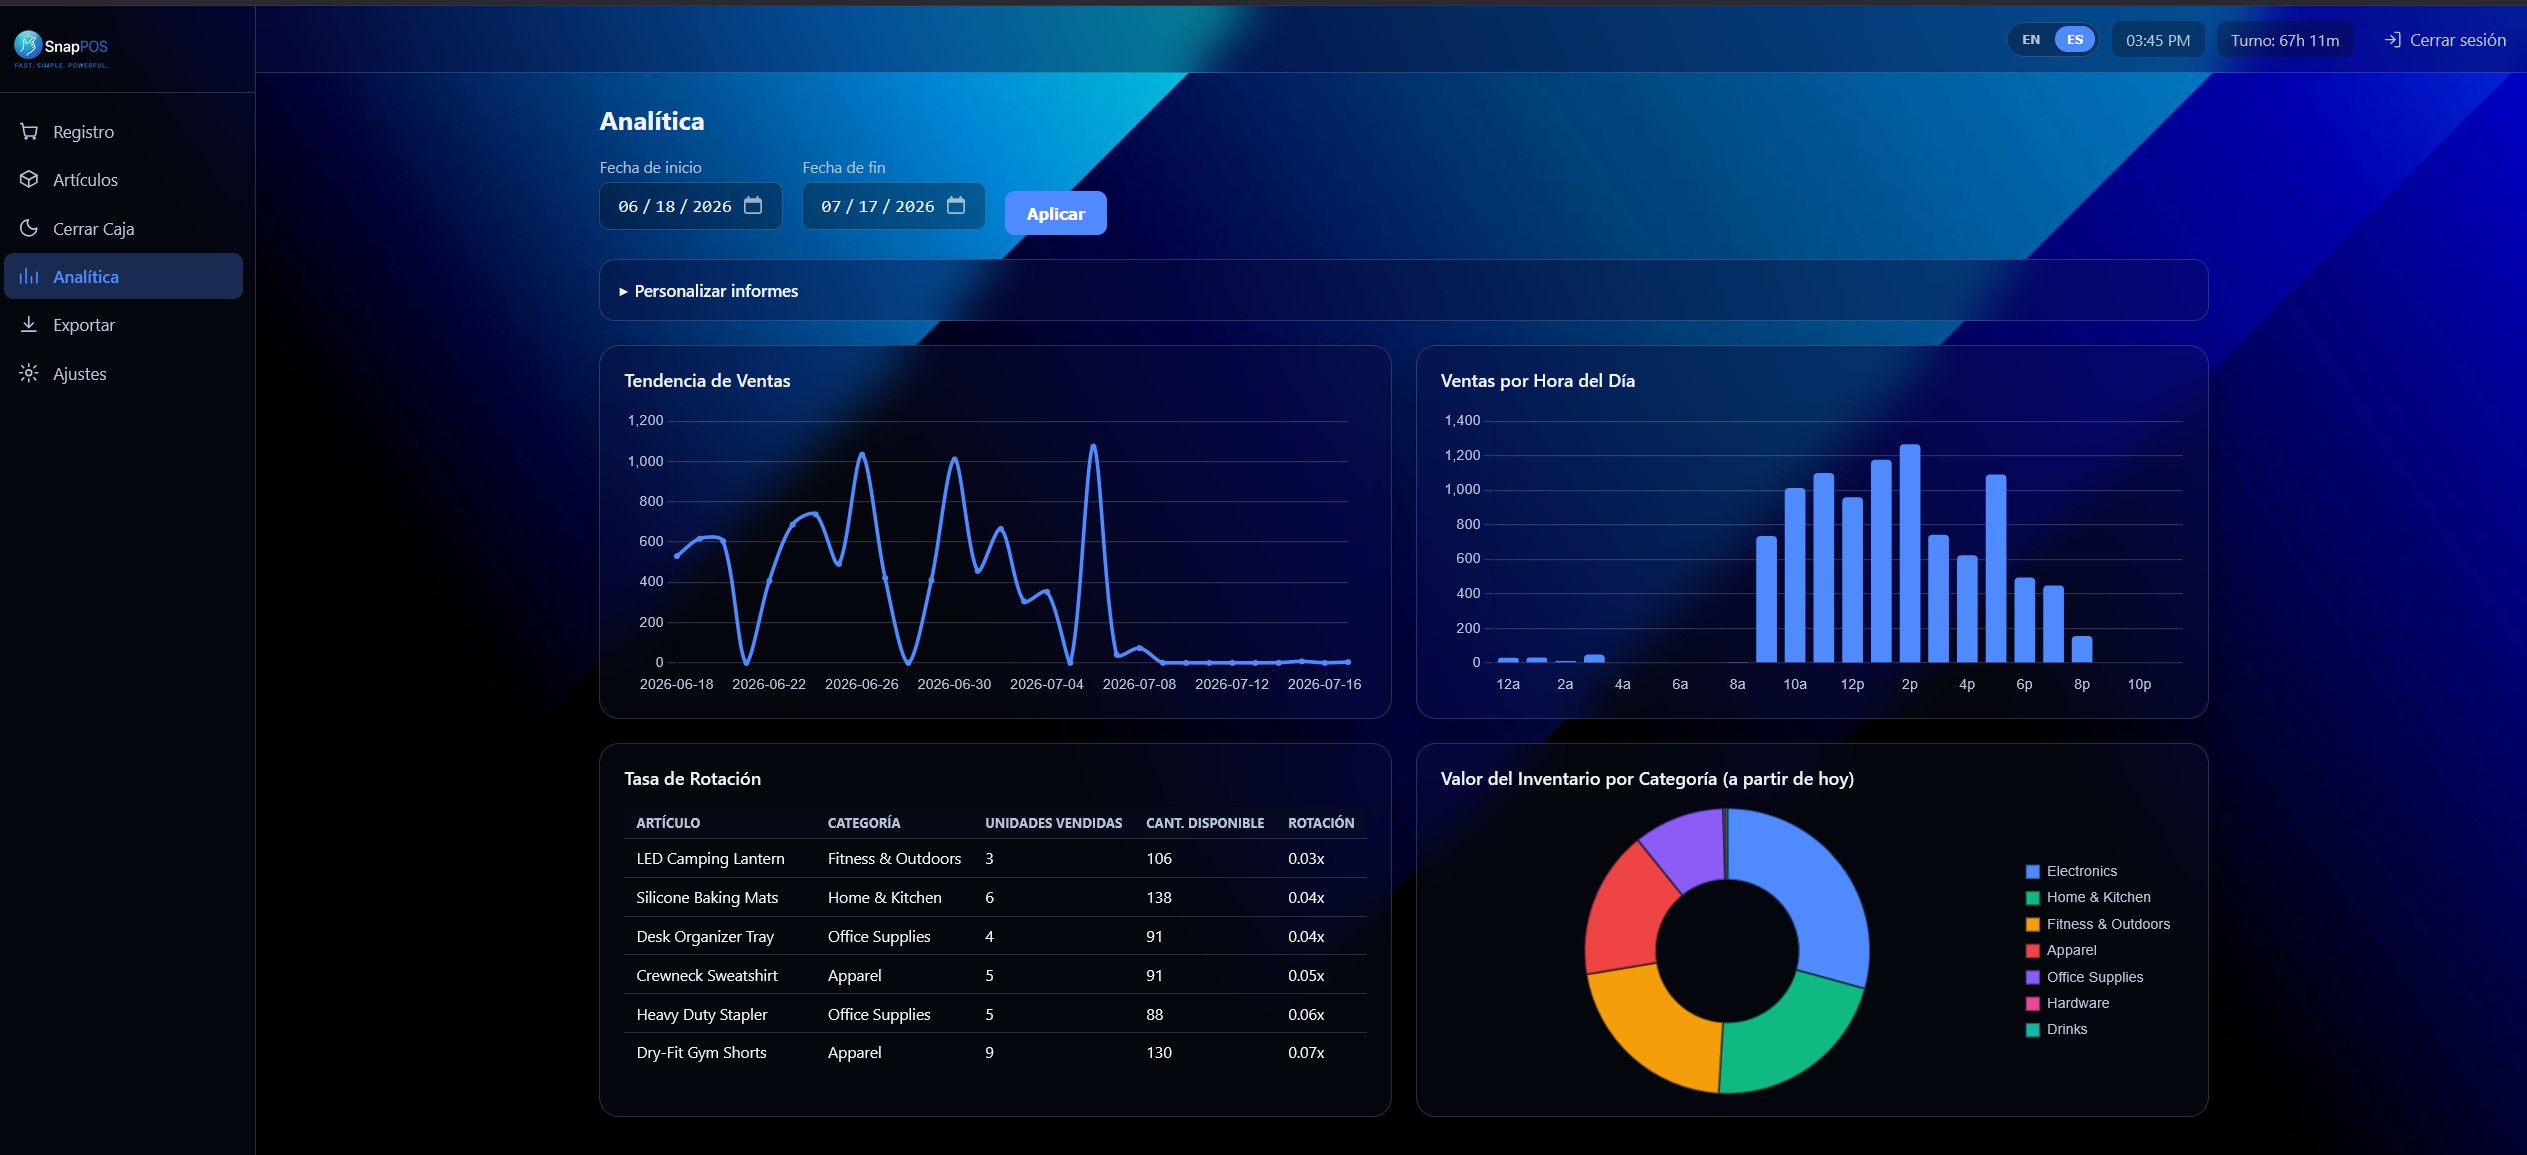The height and width of the screenshot is (1155, 2527).
Task: Click the Analítica bar chart icon
Action: click(x=29, y=276)
